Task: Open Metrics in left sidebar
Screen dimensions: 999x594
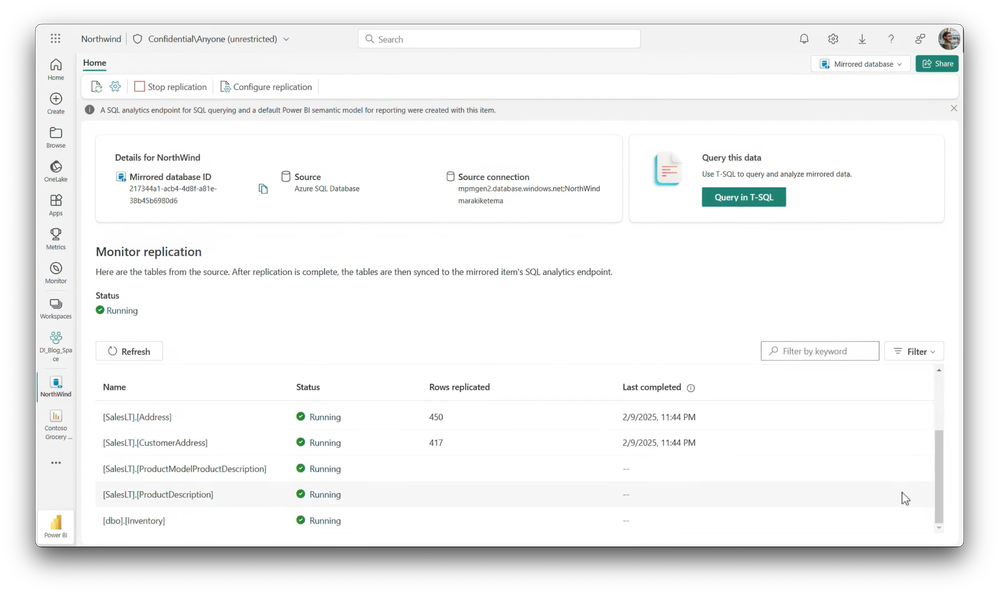Action: click(x=56, y=239)
